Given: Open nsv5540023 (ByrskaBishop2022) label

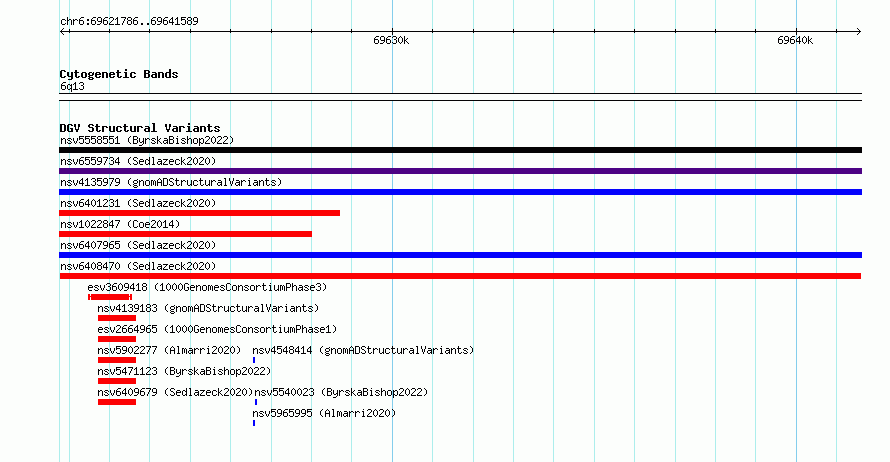Looking at the screenshot, I should [341, 392].
